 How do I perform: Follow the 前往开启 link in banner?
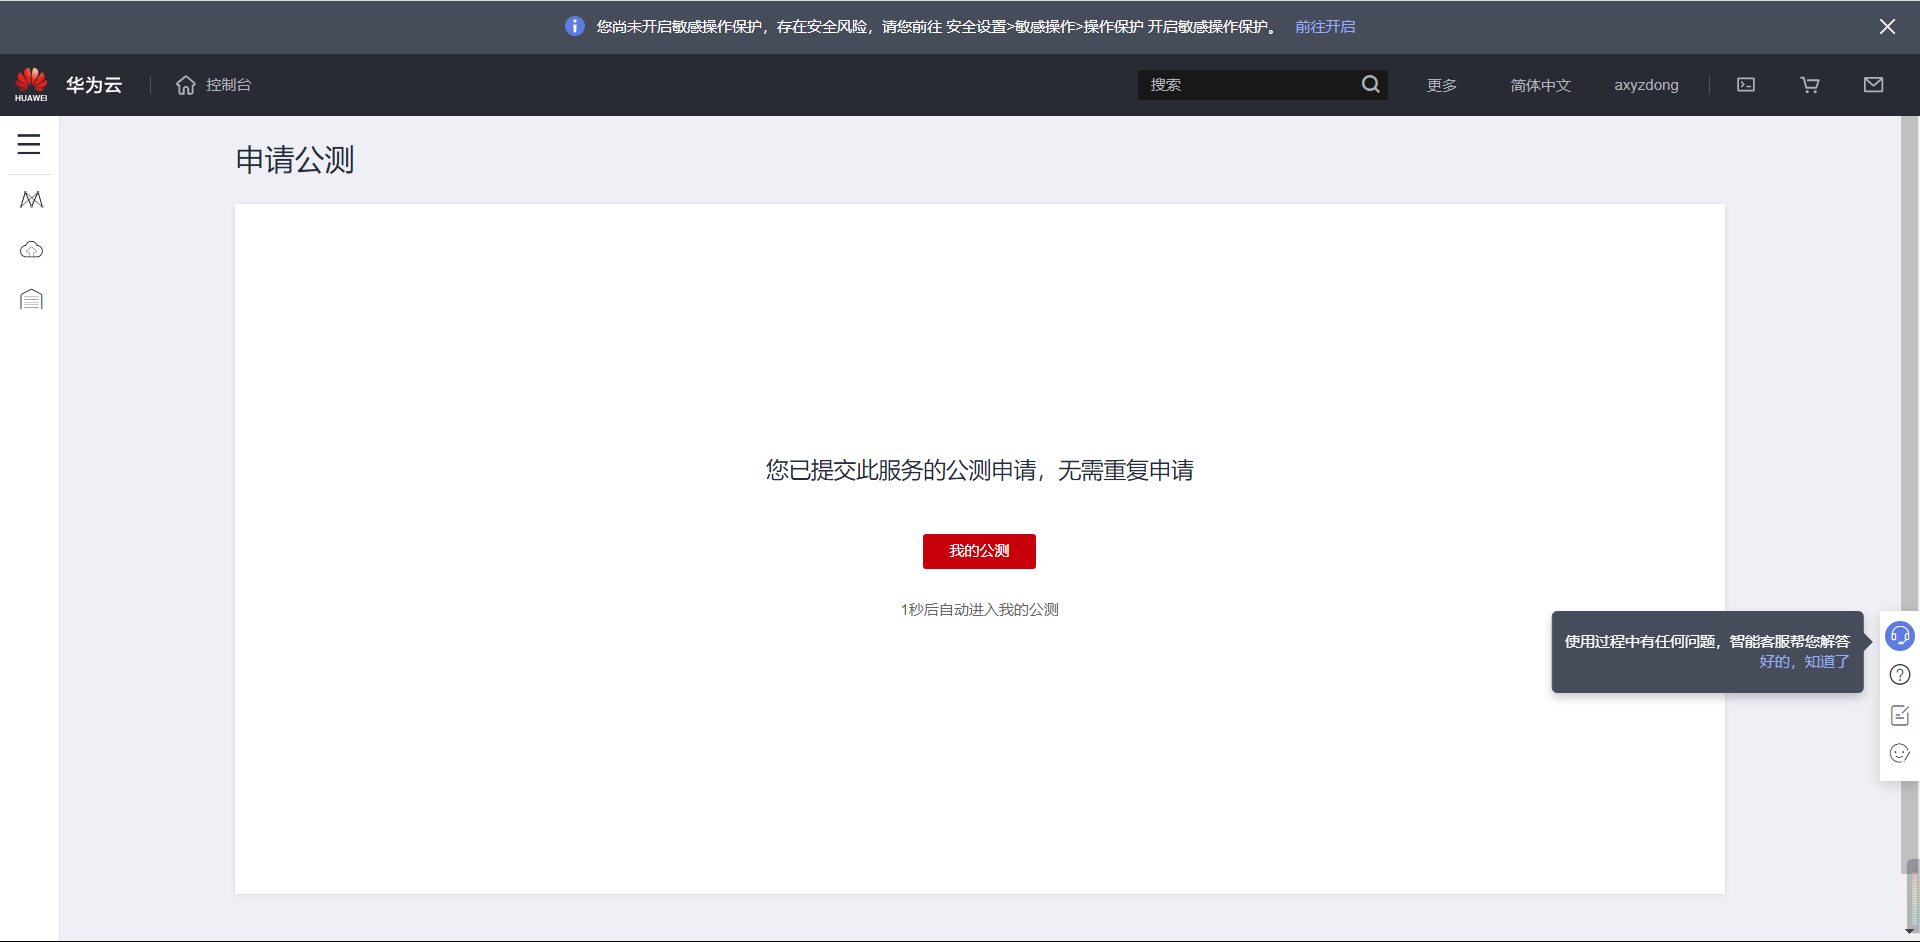click(x=1325, y=27)
